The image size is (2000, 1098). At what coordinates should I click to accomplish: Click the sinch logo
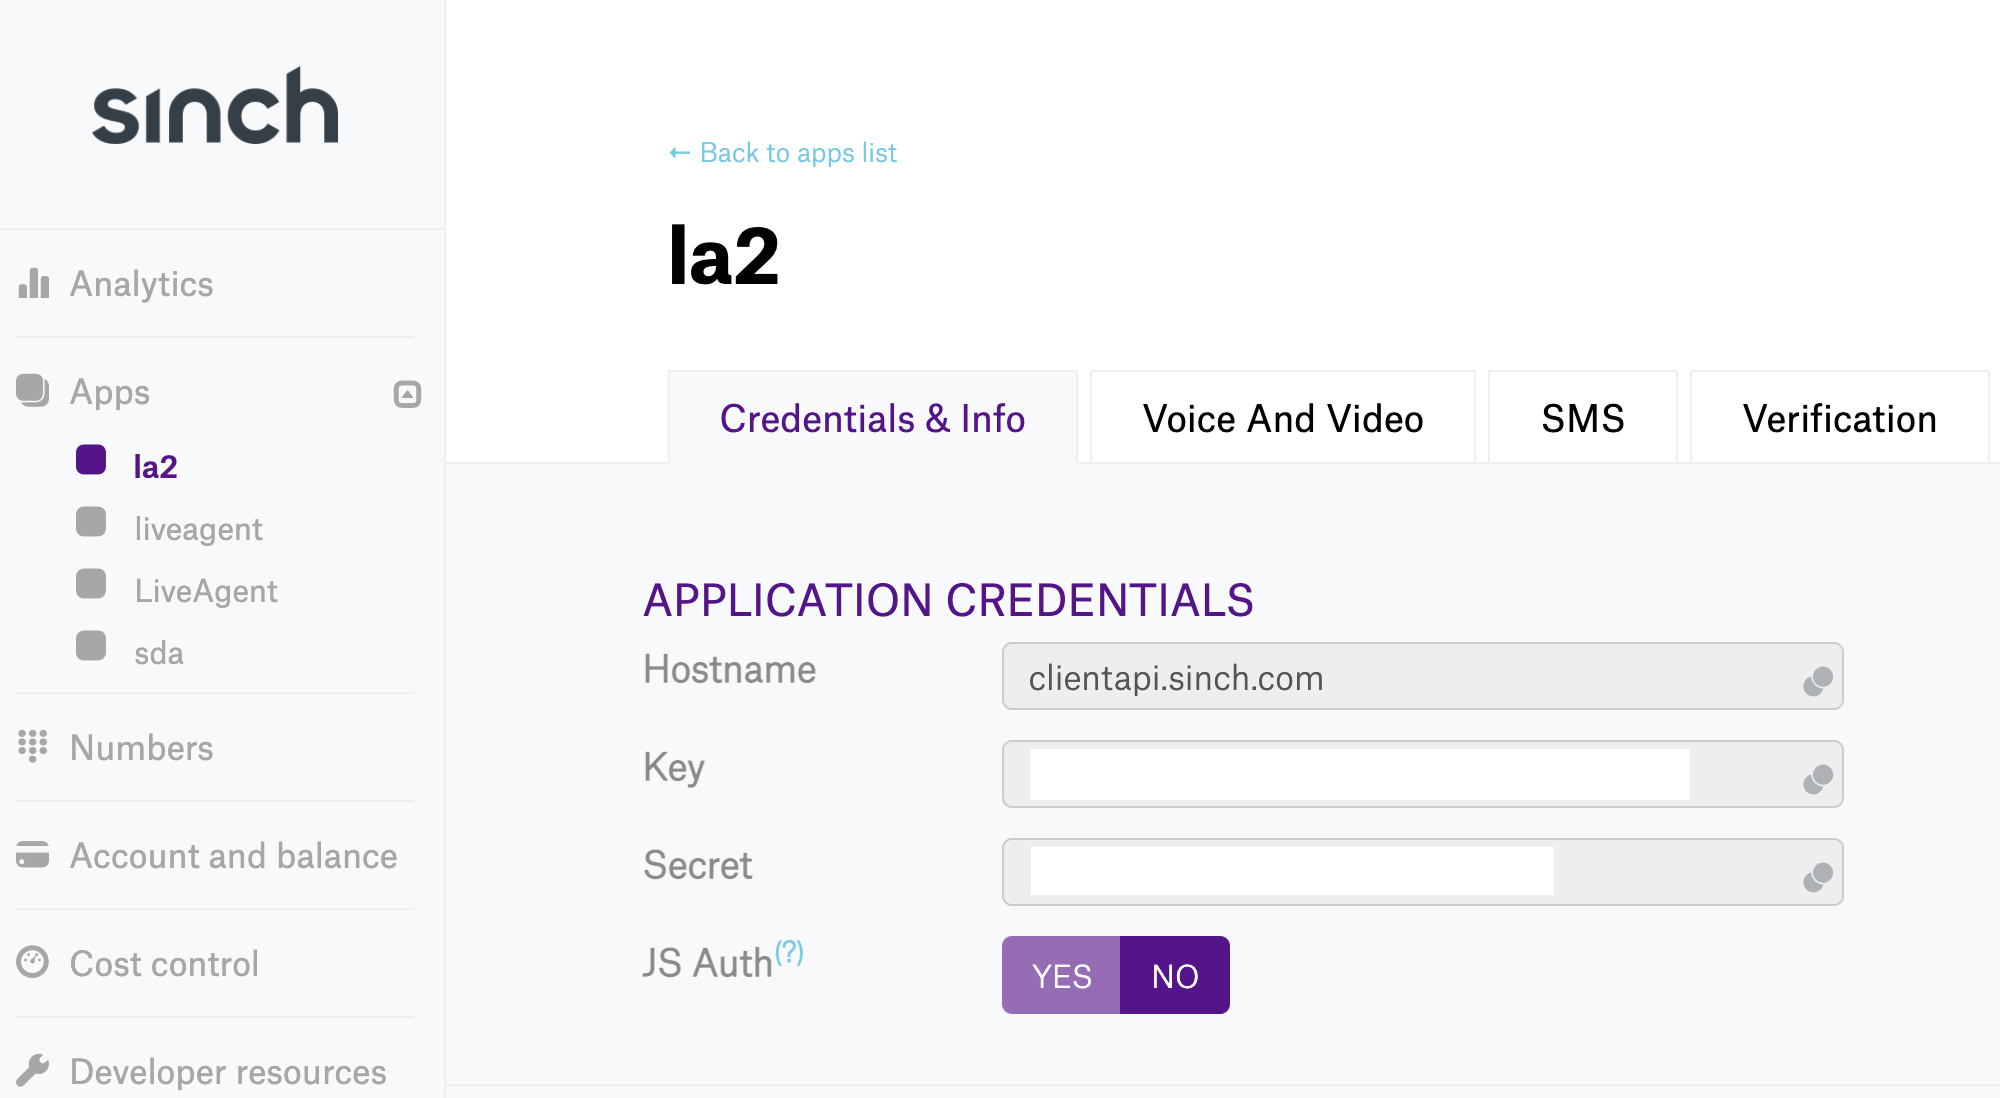point(215,108)
